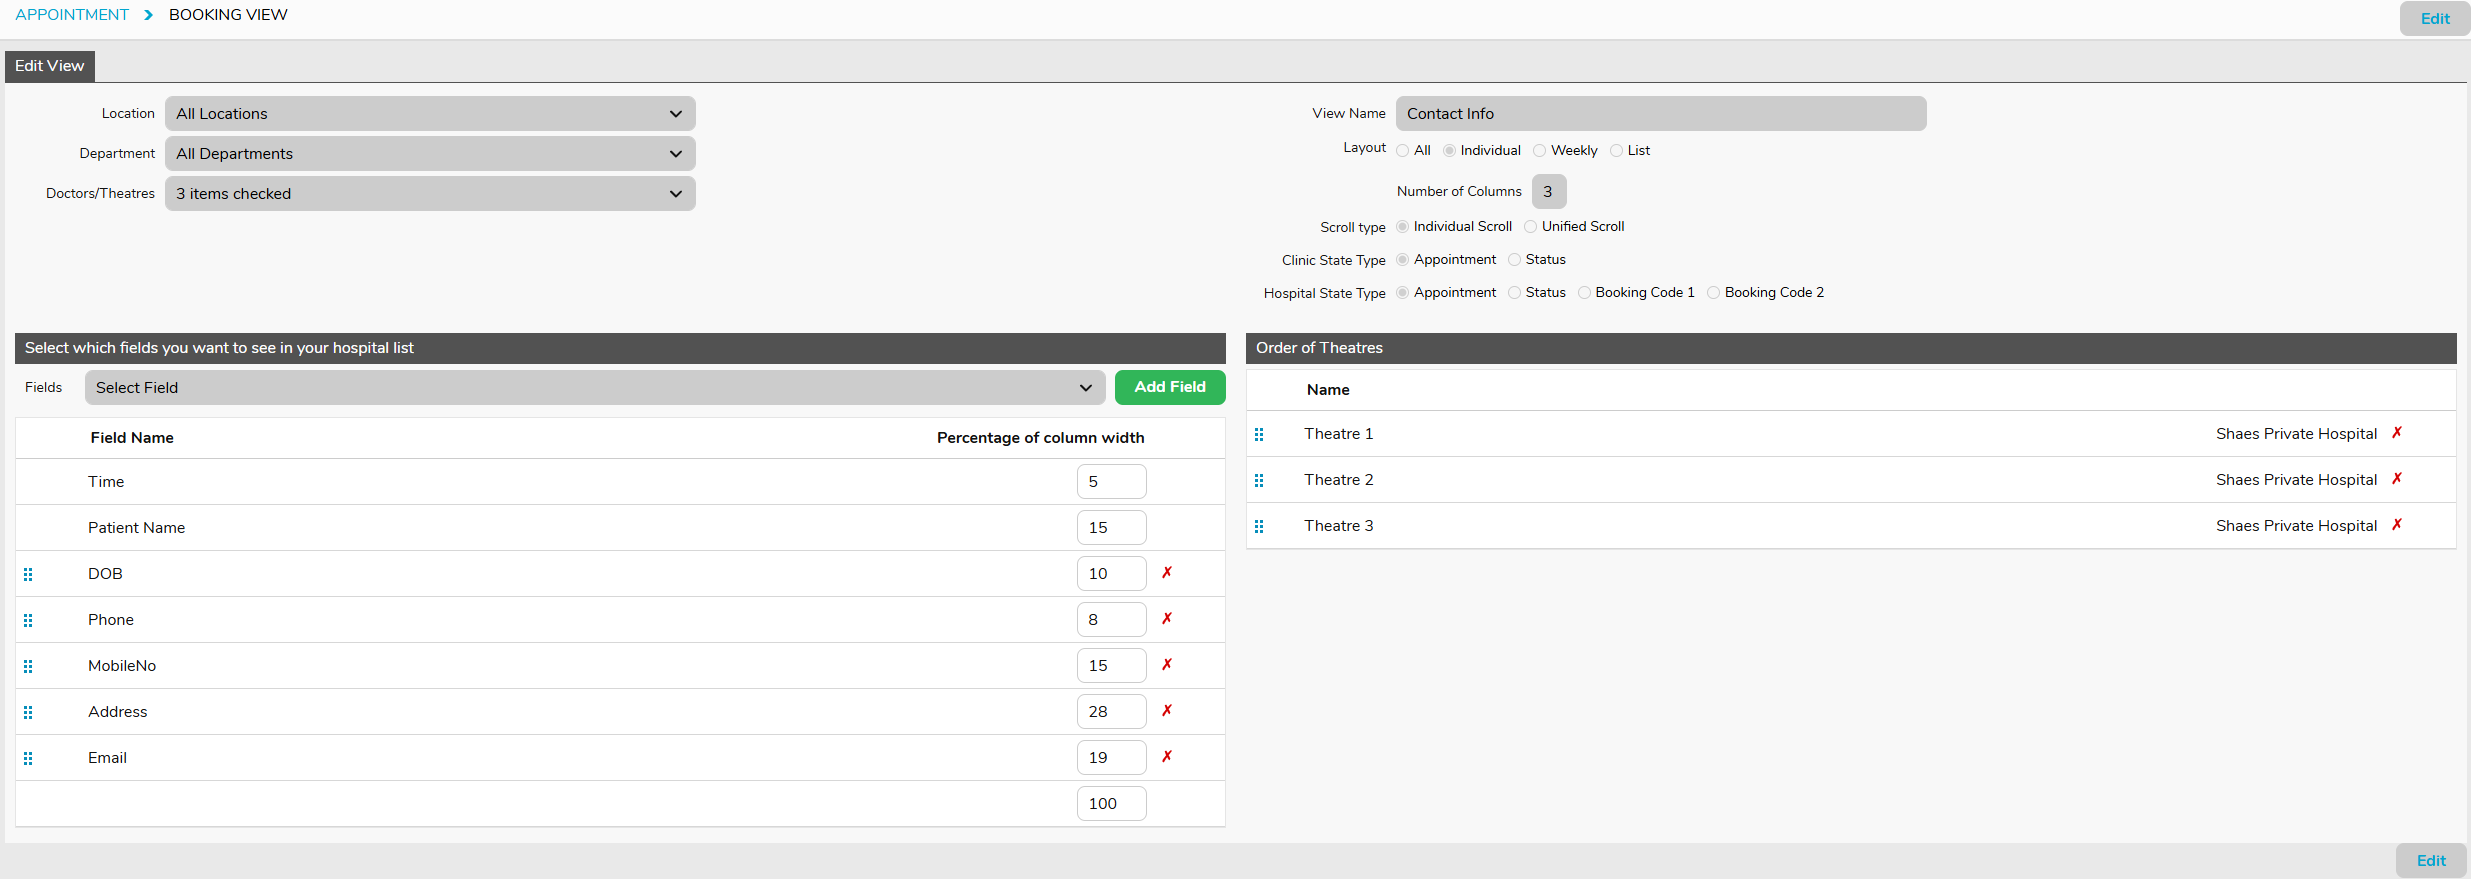
Task: Select Booking Code 1 hospital state type
Action: [x=1584, y=293]
